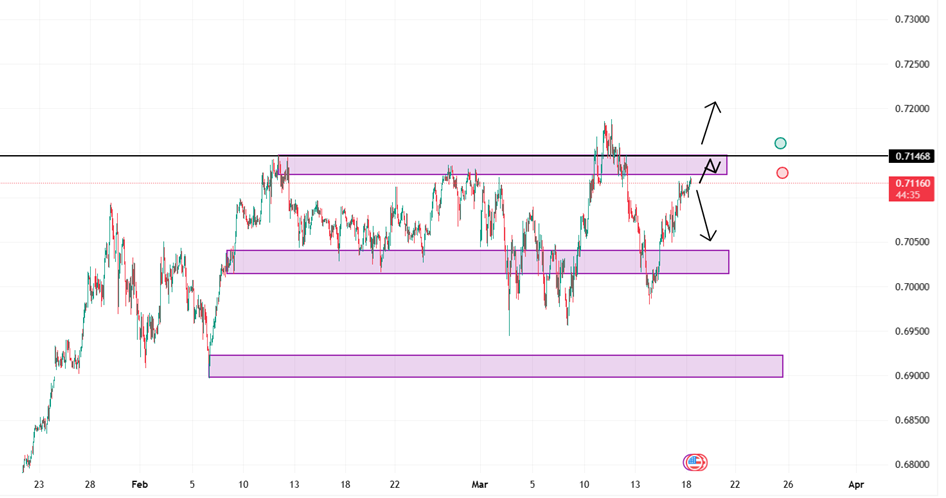This screenshot has height=498, width=946.
Task: Click the '28' date label on time axis
Action: click(x=90, y=484)
